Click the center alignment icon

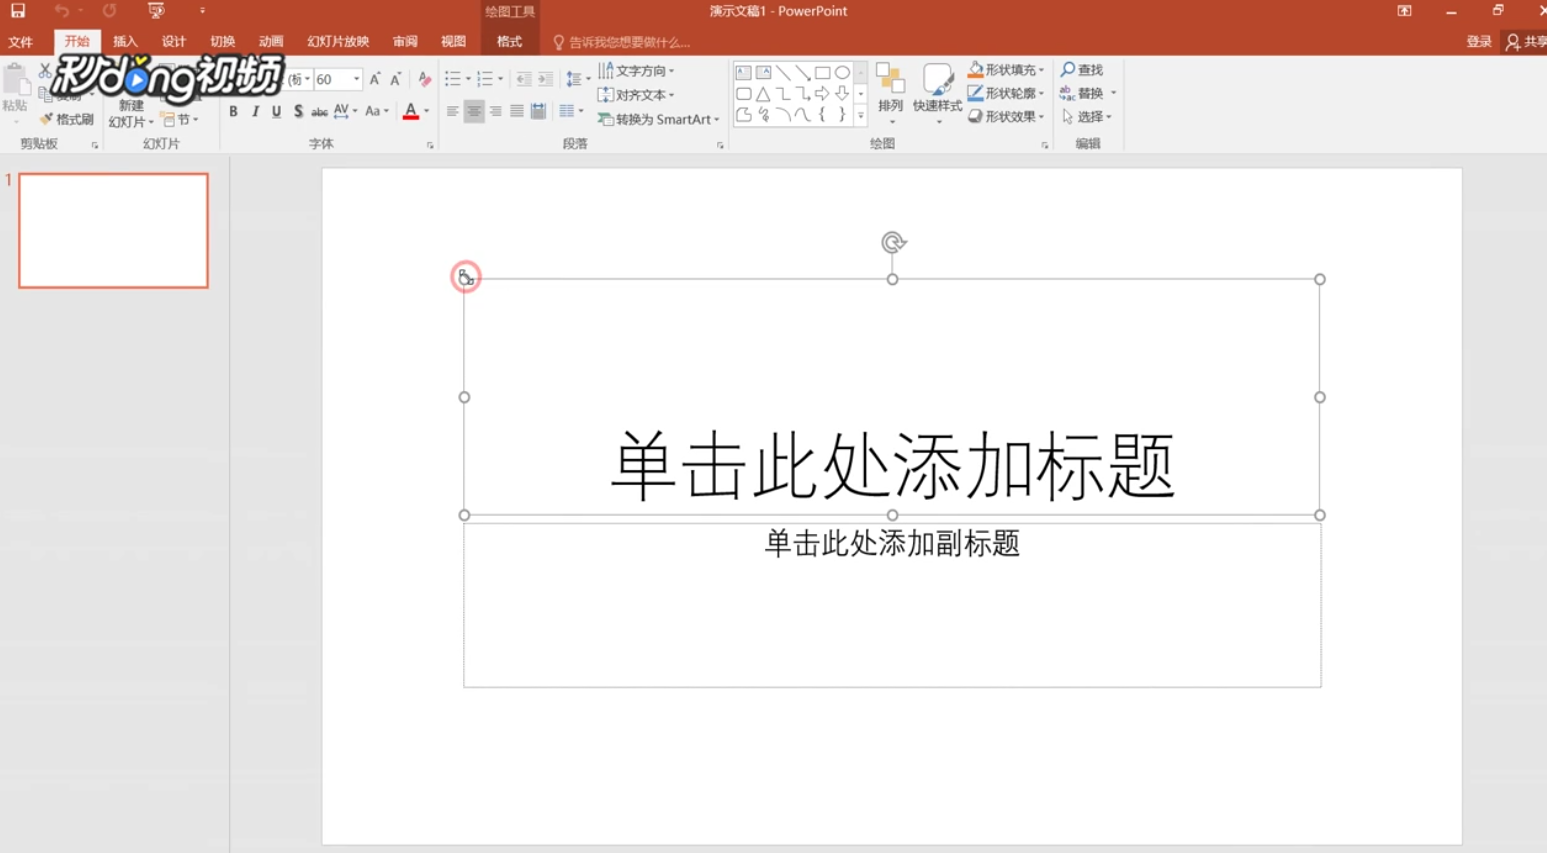pos(473,111)
